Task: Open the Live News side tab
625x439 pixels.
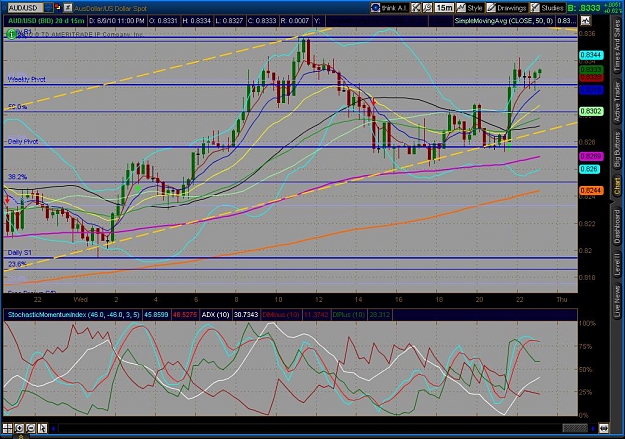Action: (x=617, y=299)
